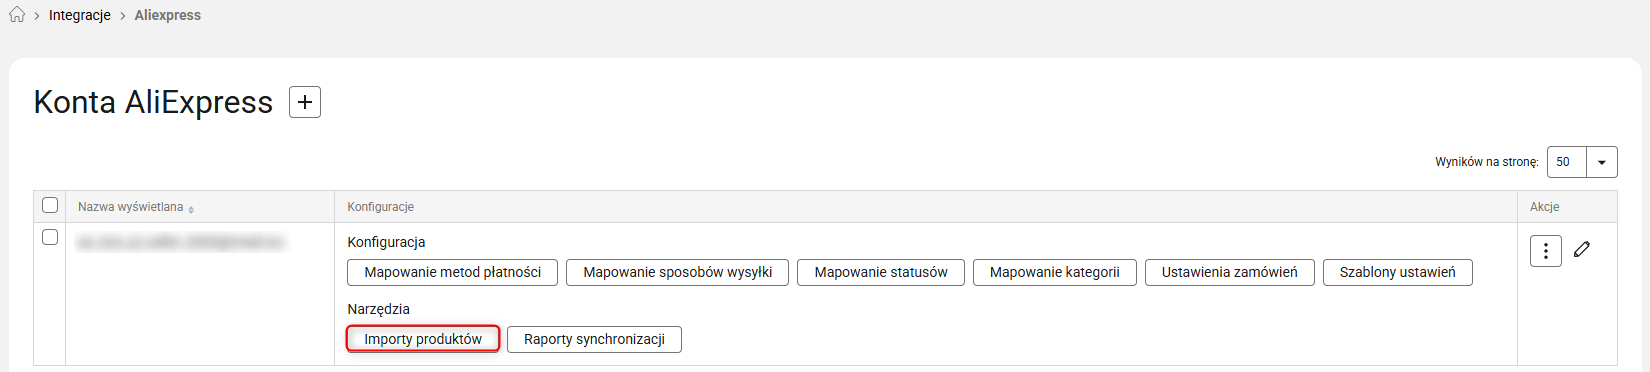Open Szablony ustawień
Image resolution: width=1650 pixels, height=372 pixels.
coord(1398,272)
